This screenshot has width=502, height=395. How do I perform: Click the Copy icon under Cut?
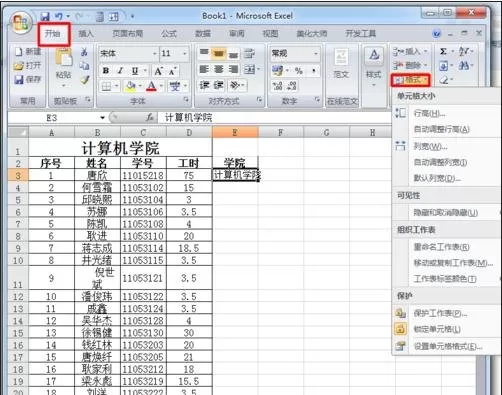click(84, 66)
